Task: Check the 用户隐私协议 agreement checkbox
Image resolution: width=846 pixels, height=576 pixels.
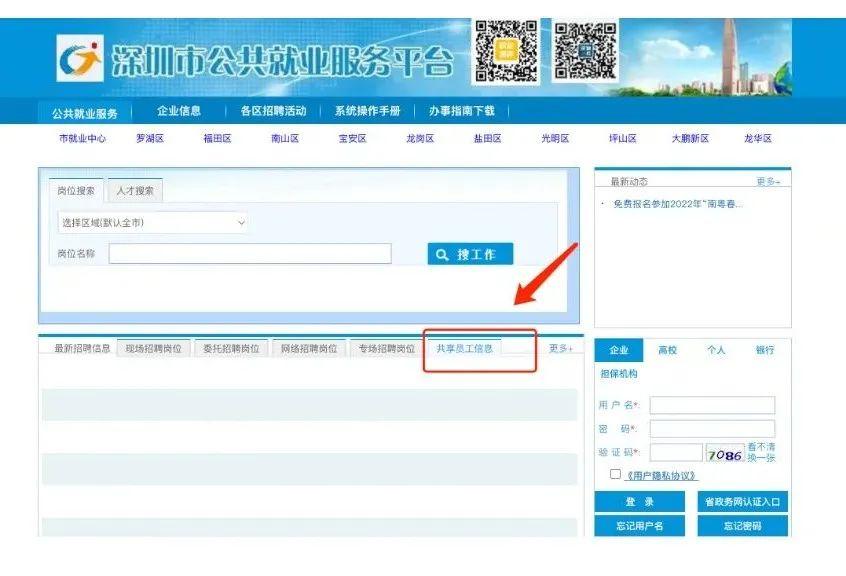Action: pos(615,474)
